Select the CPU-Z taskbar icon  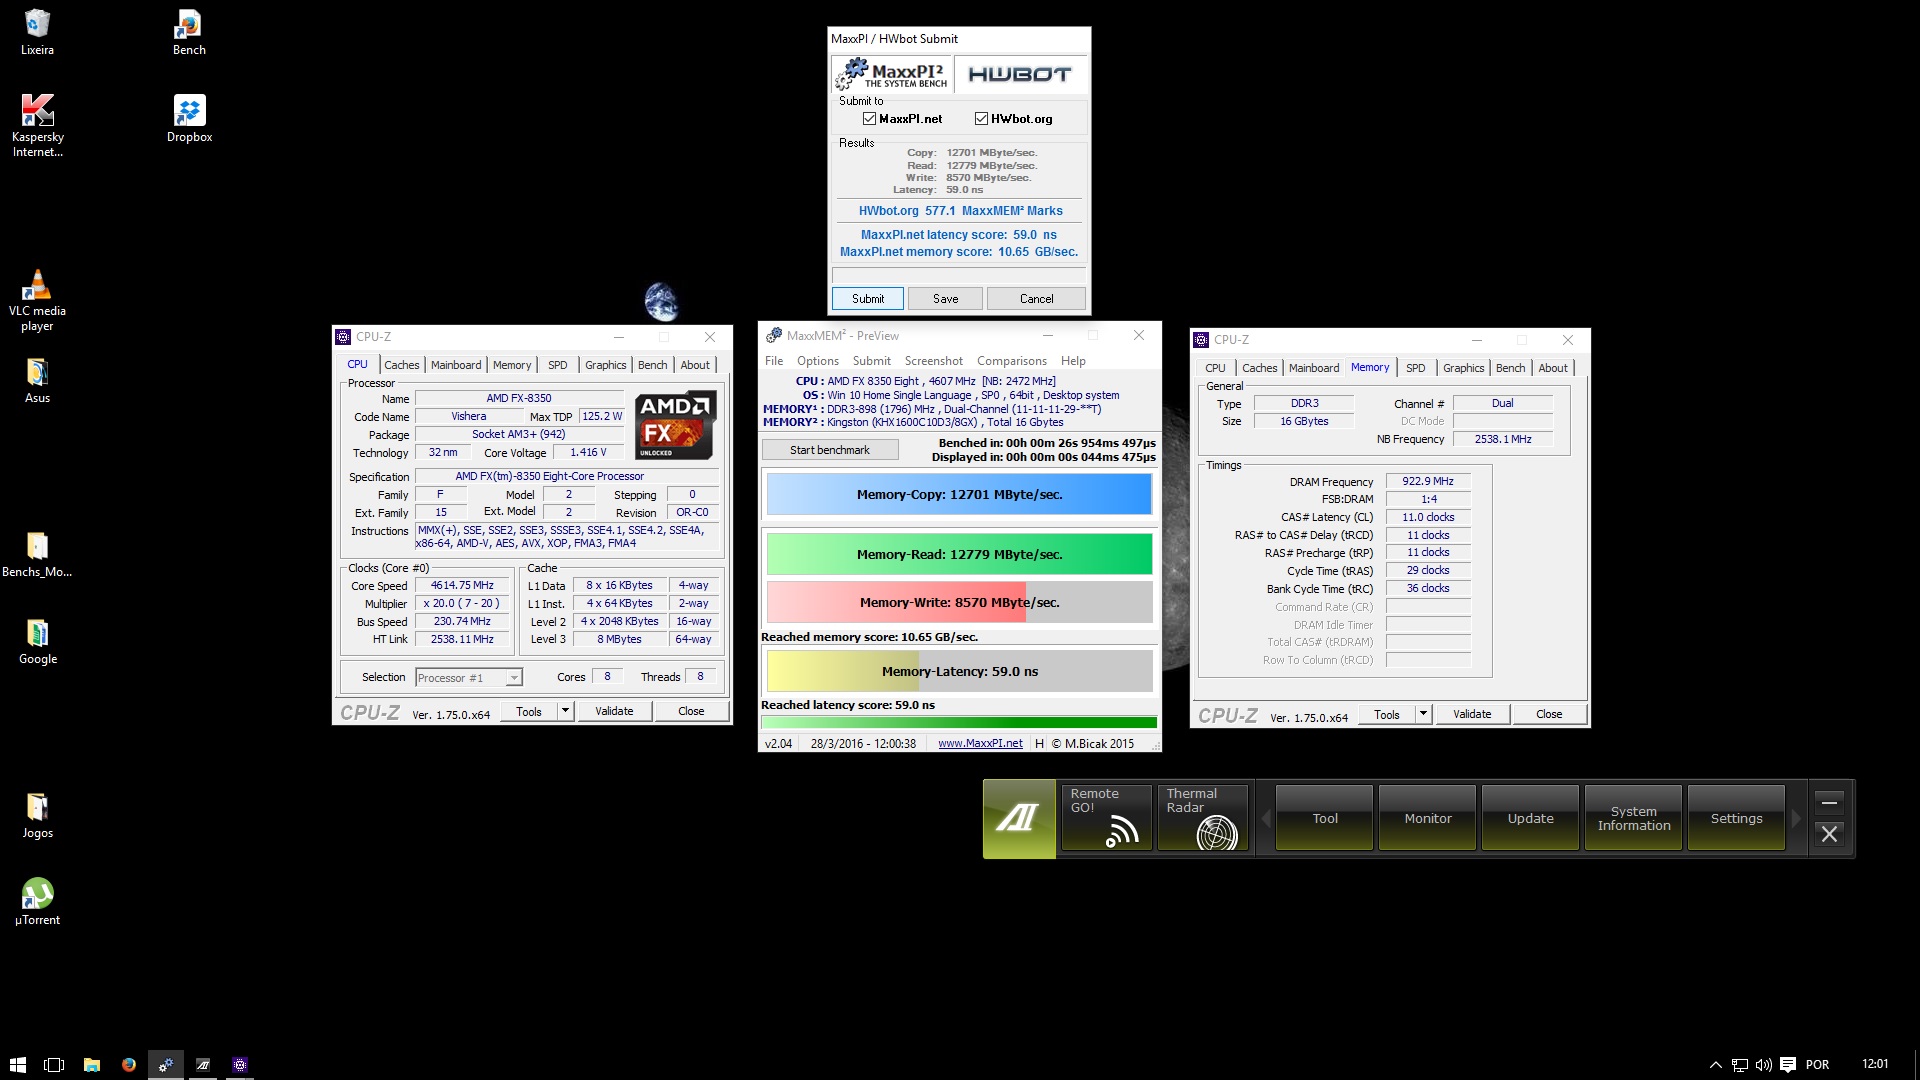click(239, 1065)
